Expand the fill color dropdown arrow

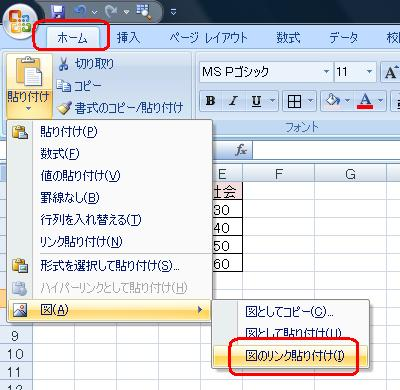[x=348, y=101]
